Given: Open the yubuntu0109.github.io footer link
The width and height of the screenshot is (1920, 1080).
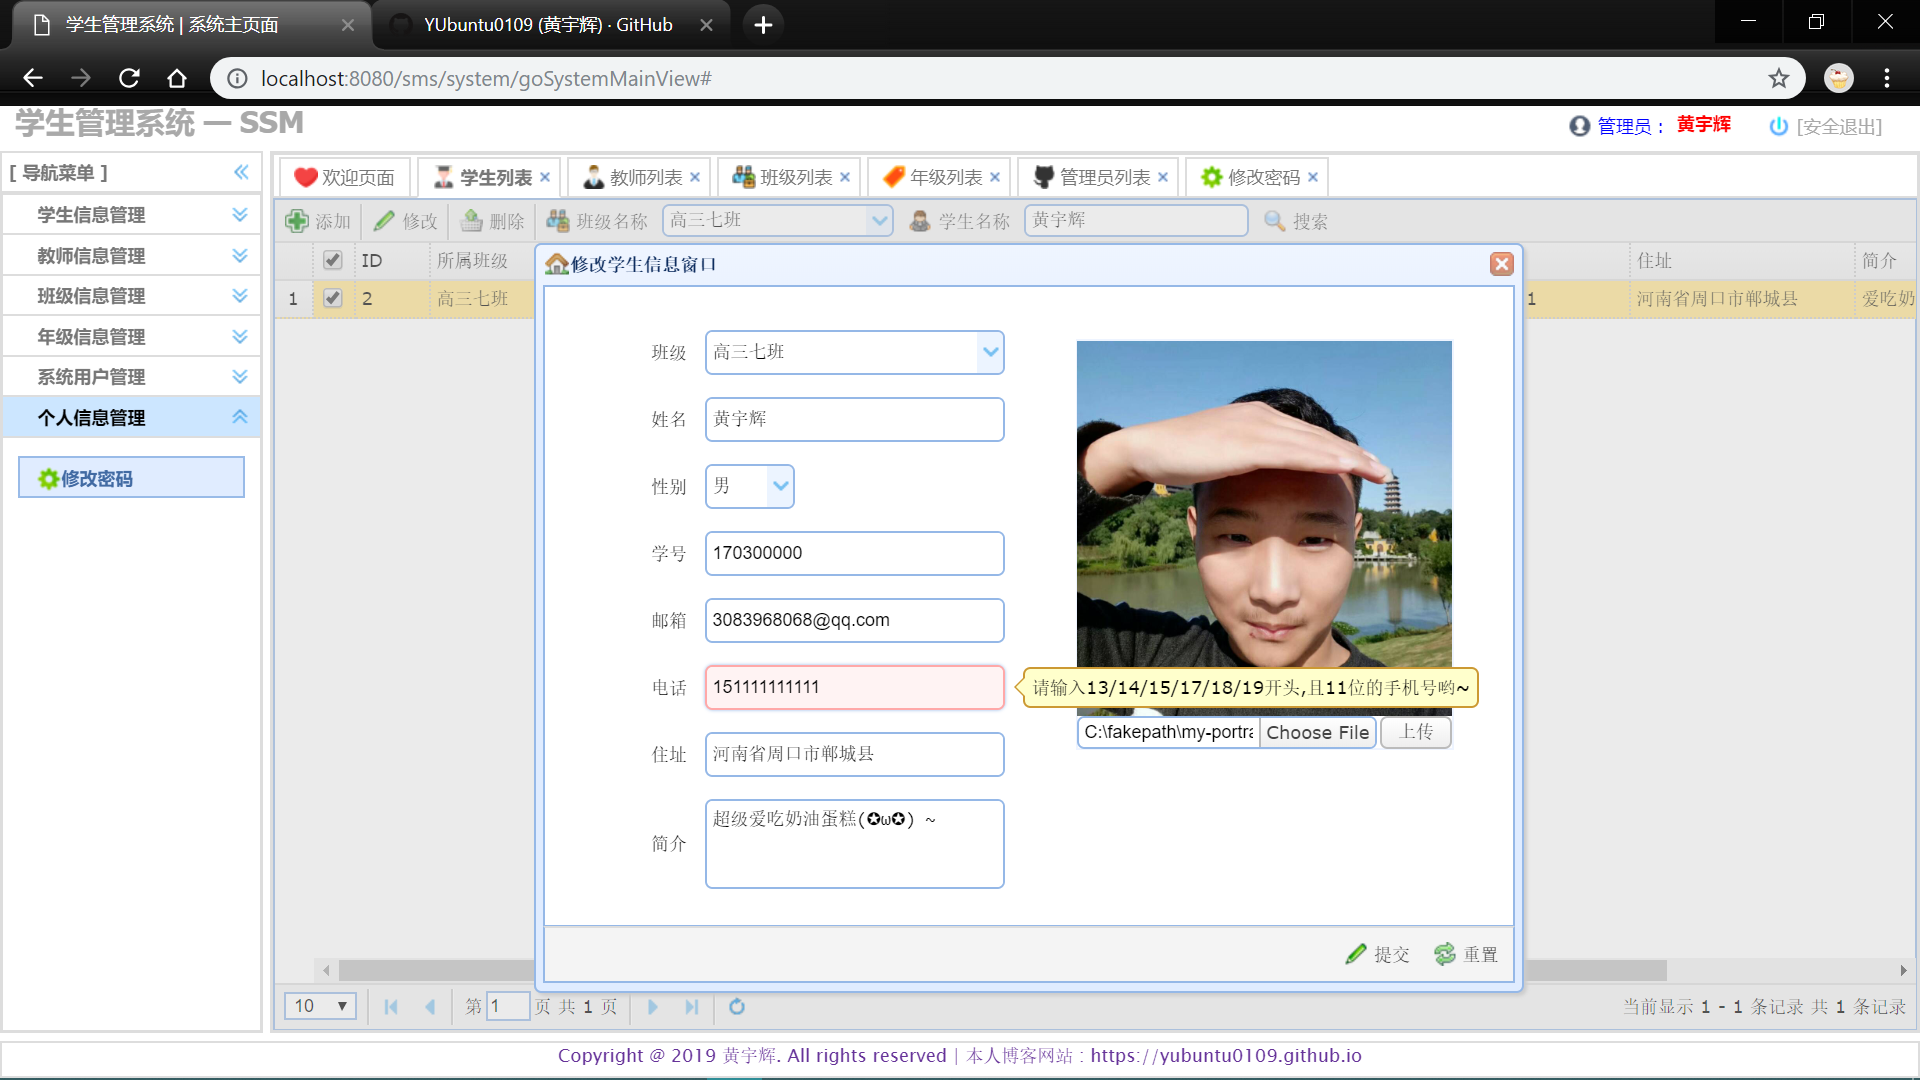Looking at the screenshot, I should coord(1225,1056).
